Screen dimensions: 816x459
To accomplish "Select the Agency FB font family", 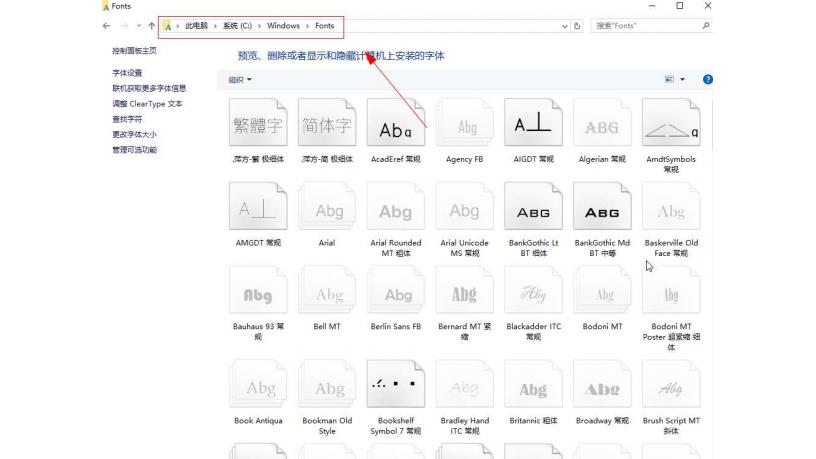I will click(464, 123).
